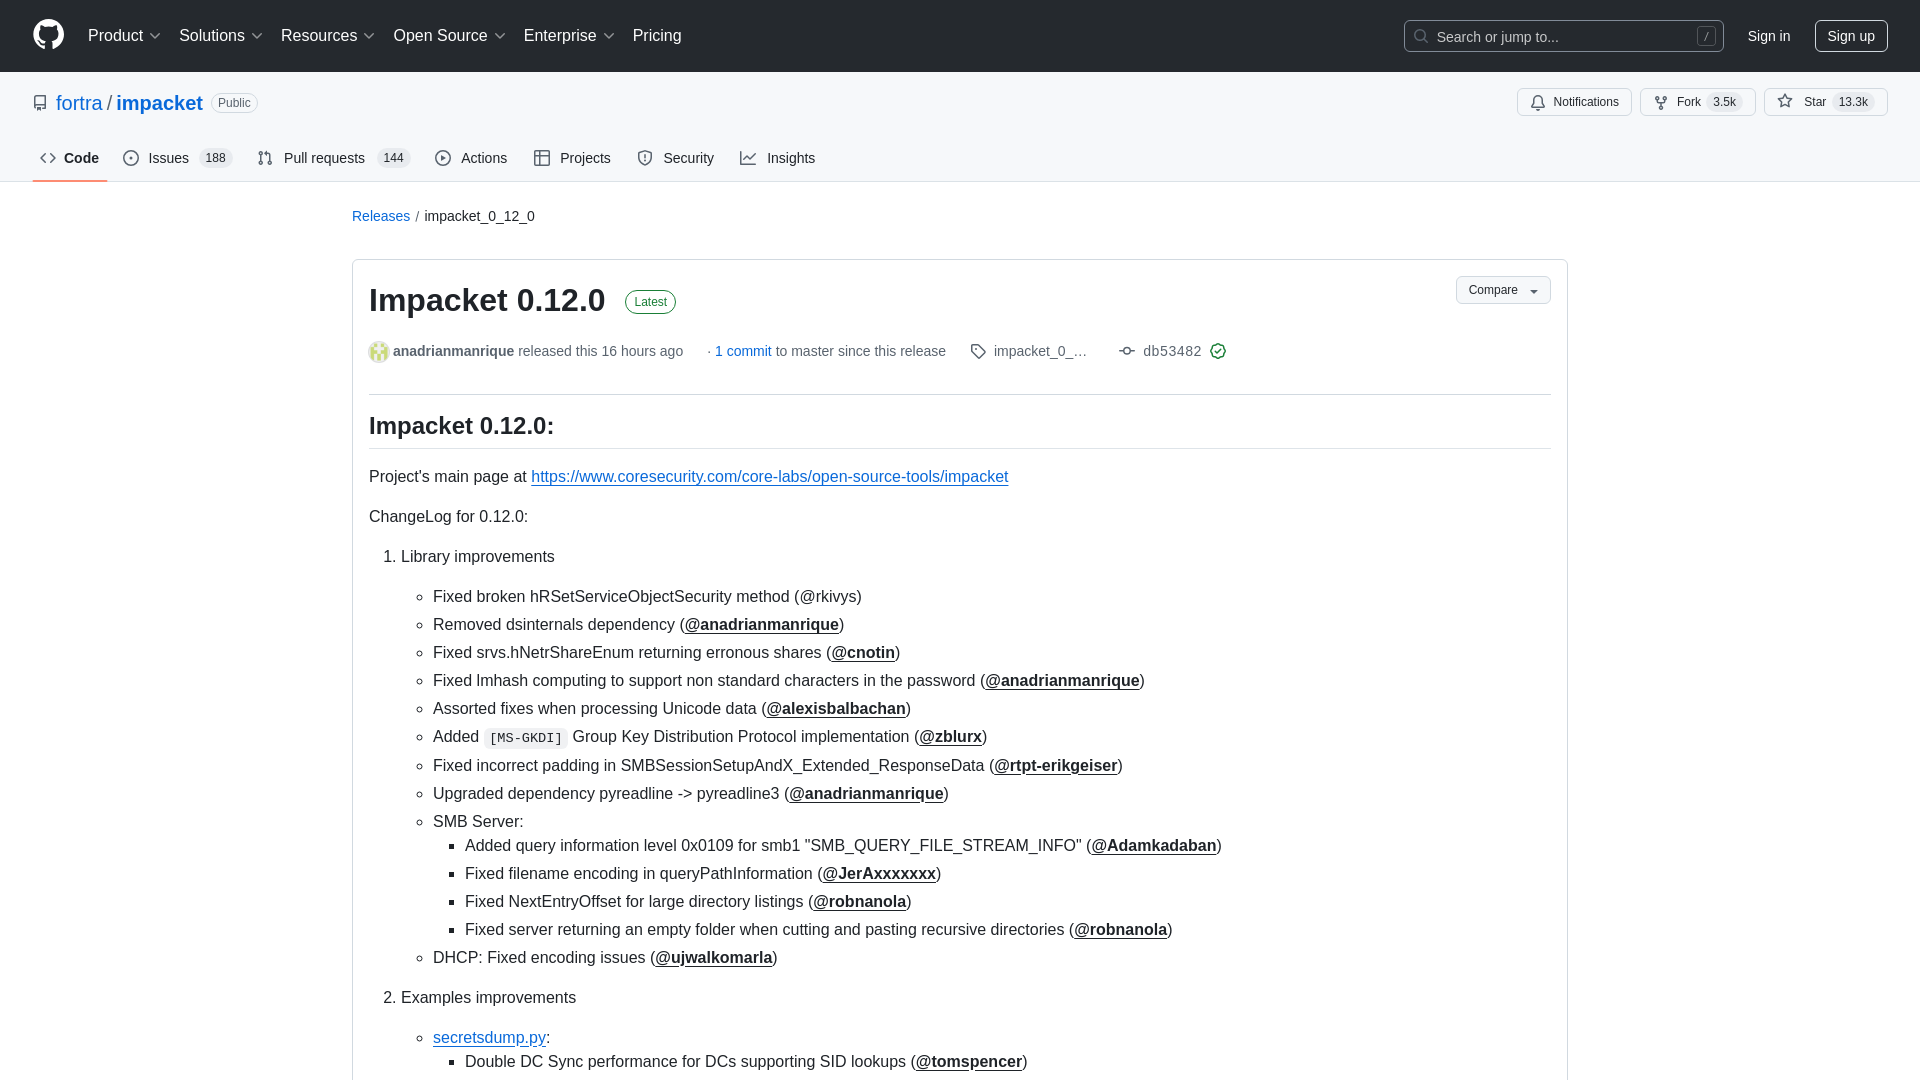
Task: Open the Insights tab
Action: tap(777, 158)
